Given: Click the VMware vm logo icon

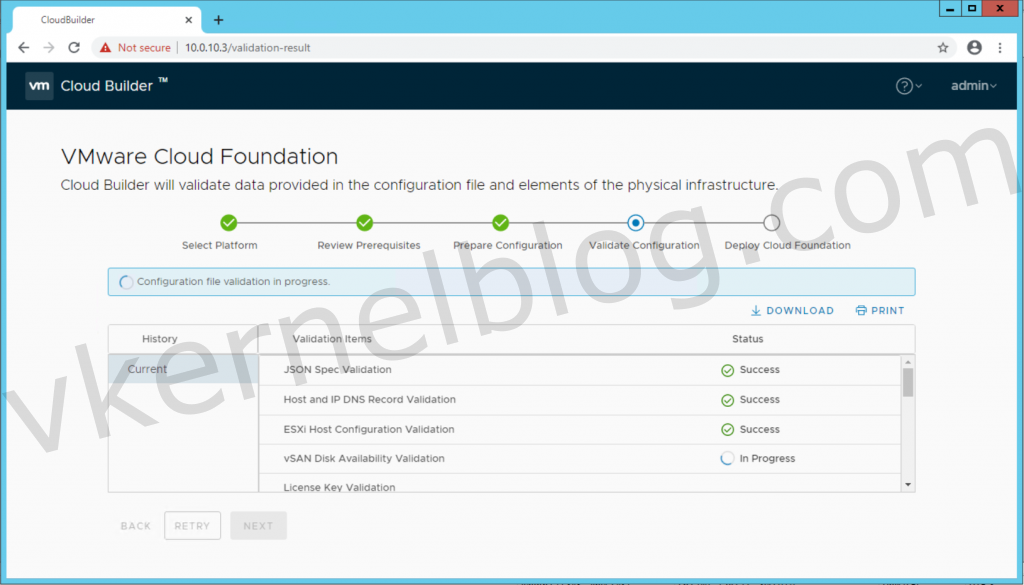Looking at the screenshot, I should pos(39,86).
